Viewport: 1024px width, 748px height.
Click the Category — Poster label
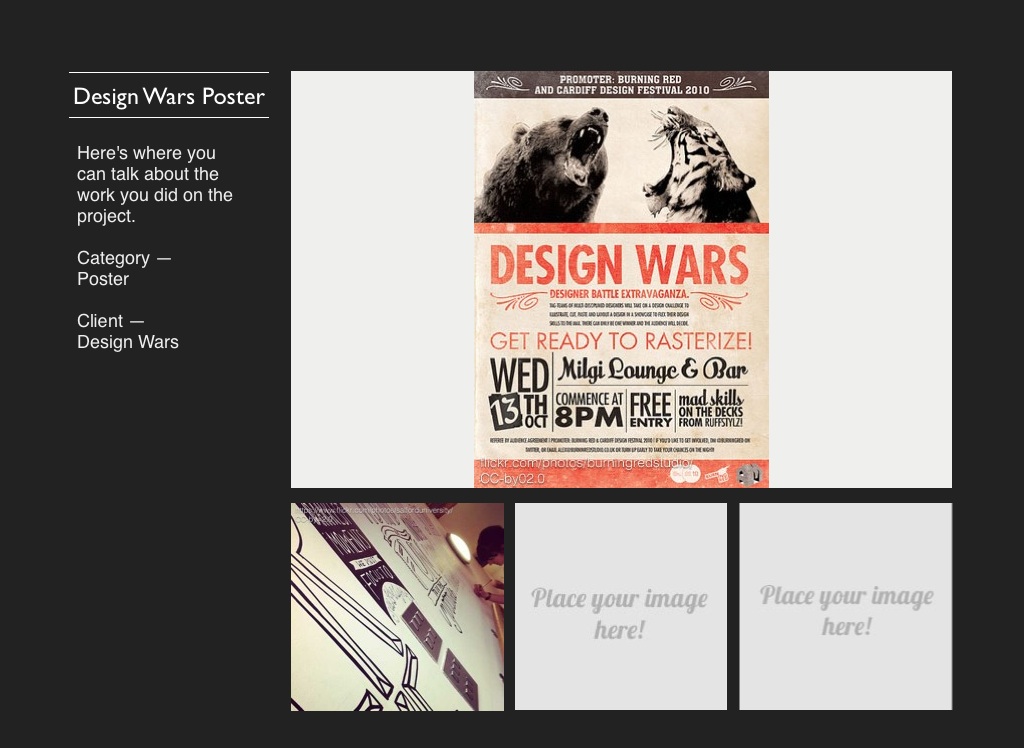click(x=124, y=268)
